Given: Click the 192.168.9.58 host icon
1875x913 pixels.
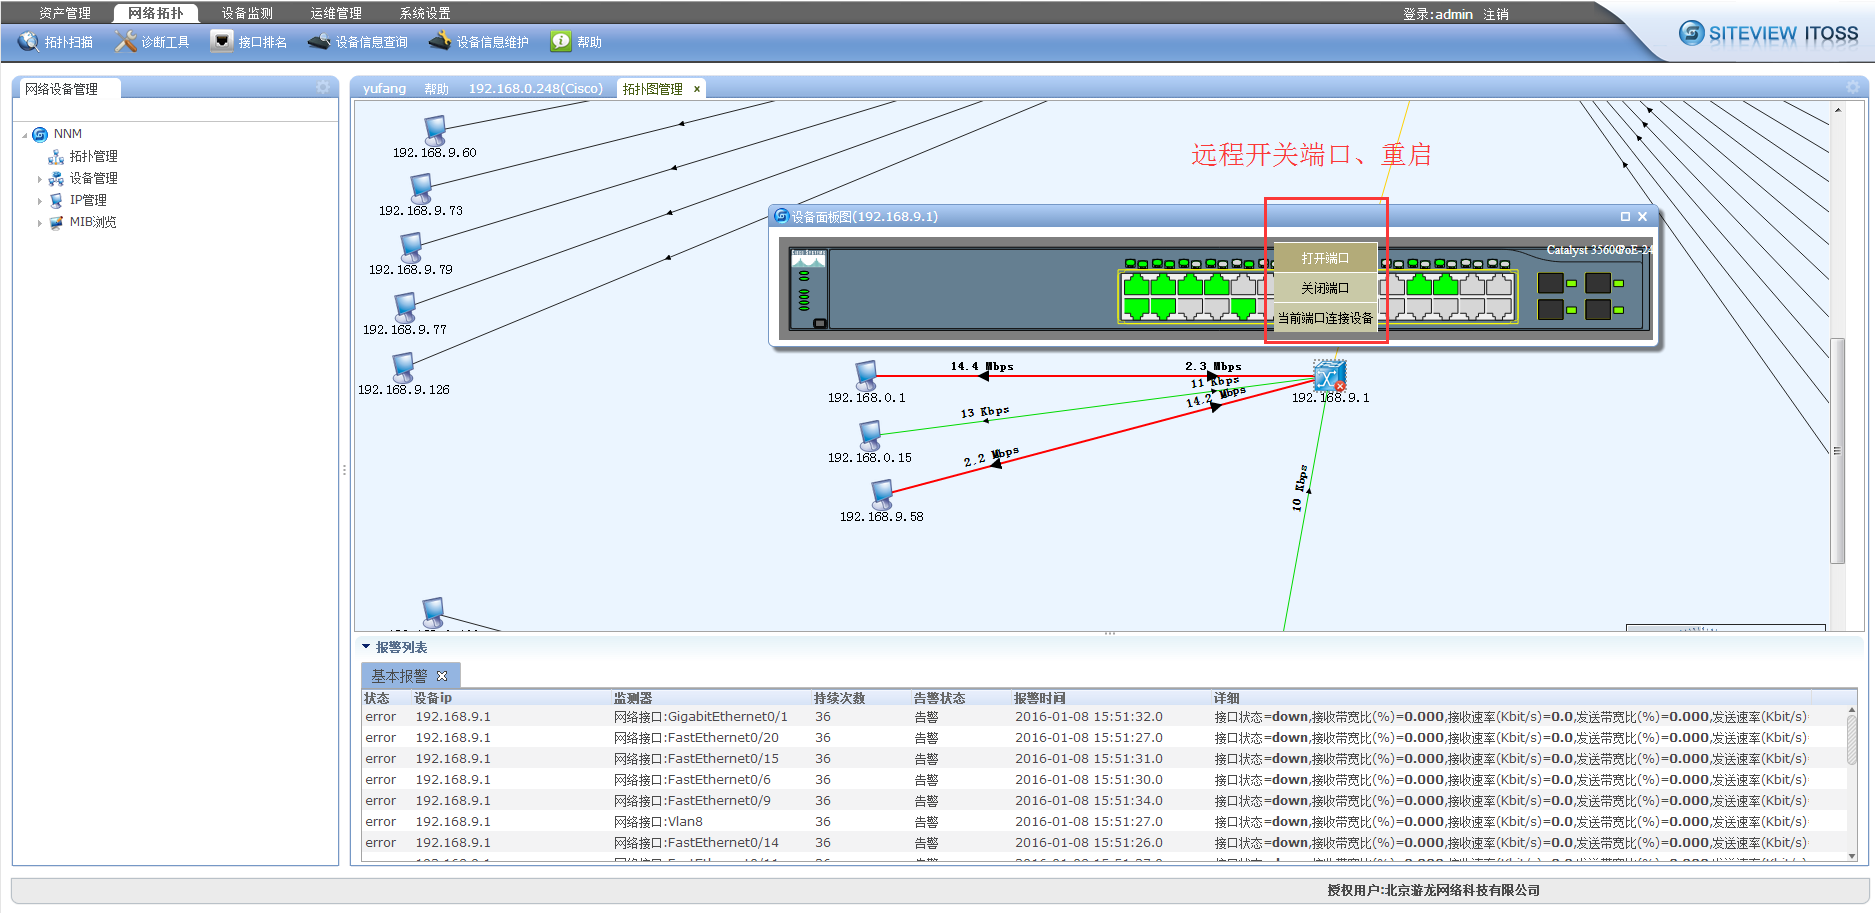Looking at the screenshot, I should (881, 494).
